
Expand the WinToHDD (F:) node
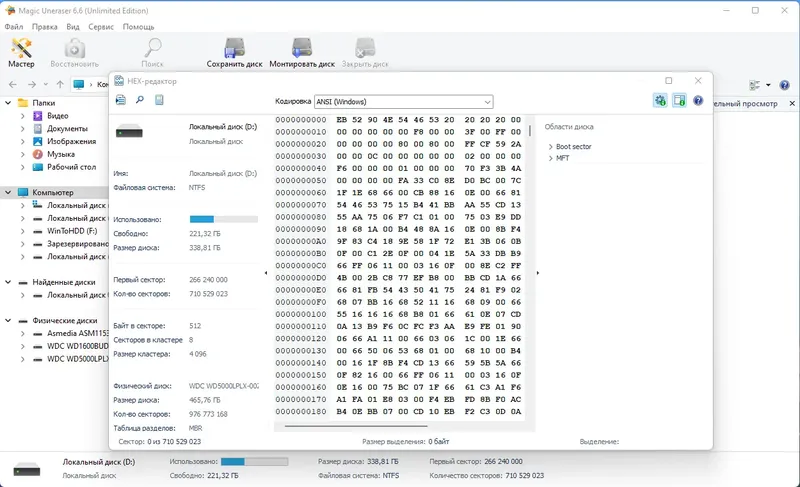pyautogui.click(x=22, y=231)
